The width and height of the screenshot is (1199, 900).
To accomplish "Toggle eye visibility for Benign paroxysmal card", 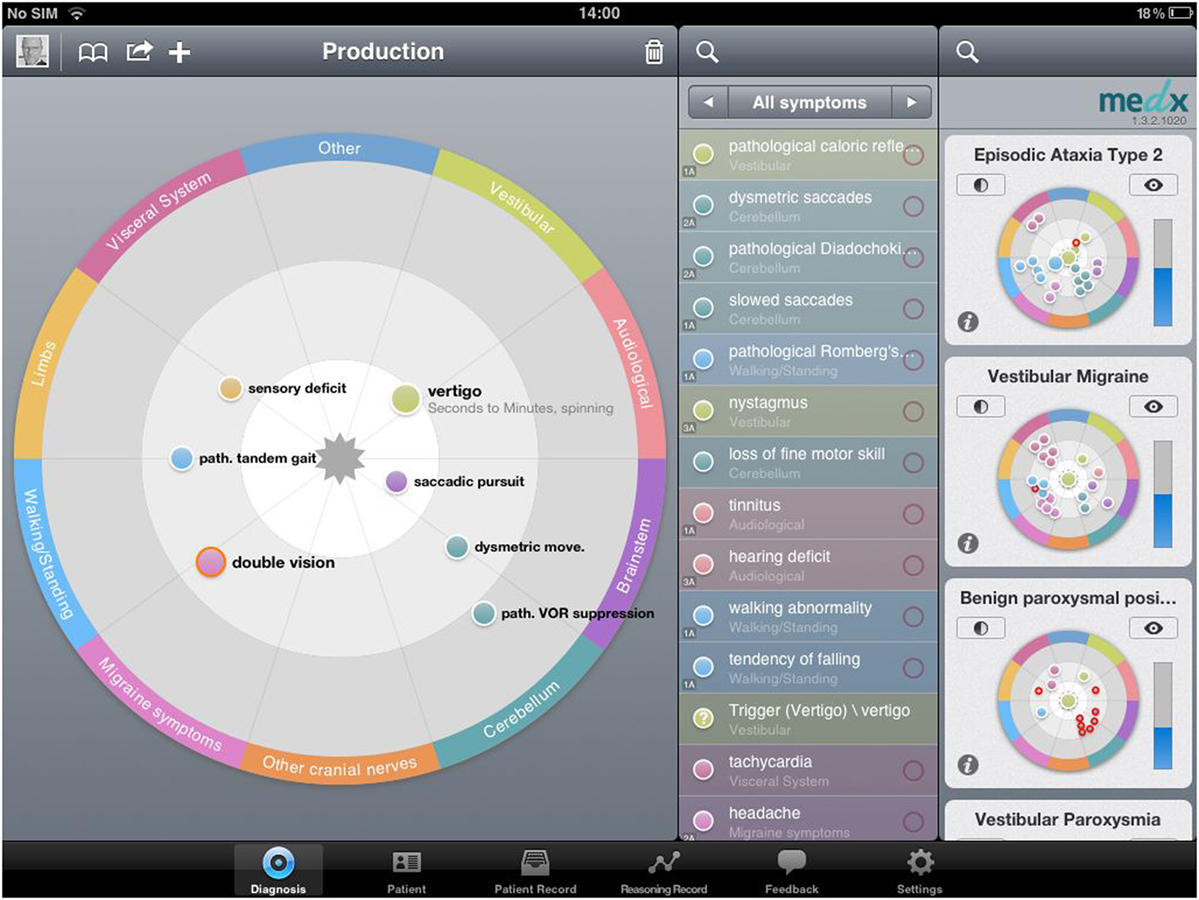I will [x=1153, y=629].
